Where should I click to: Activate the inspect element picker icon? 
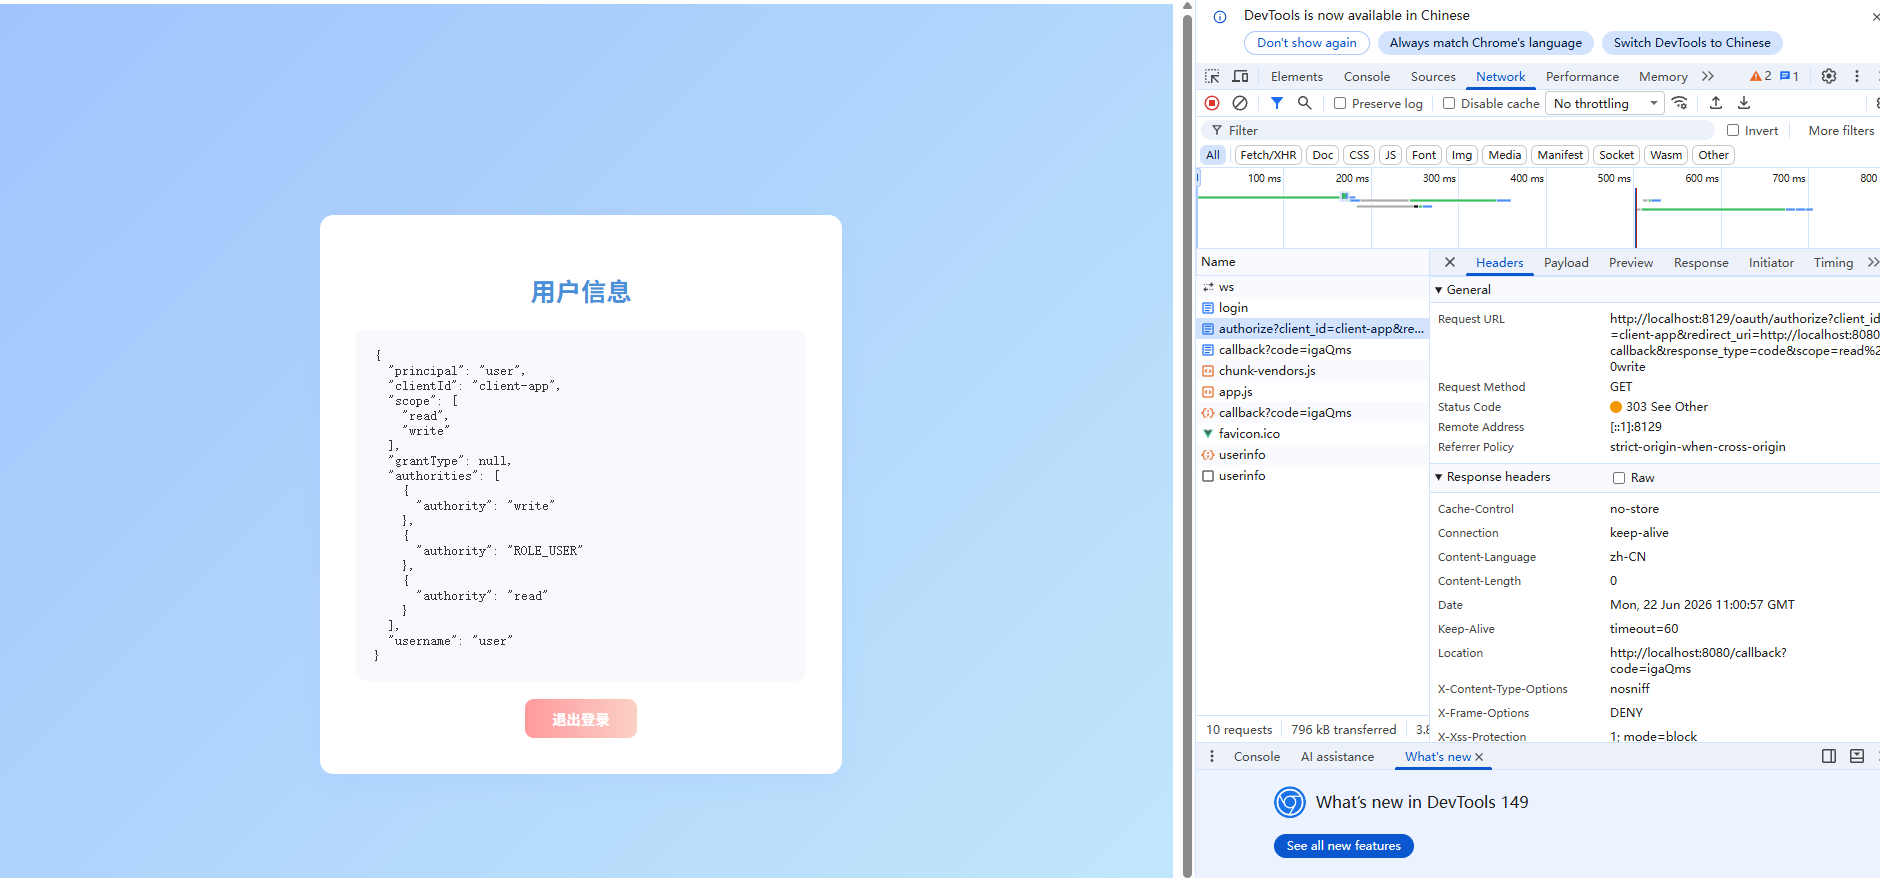point(1212,76)
